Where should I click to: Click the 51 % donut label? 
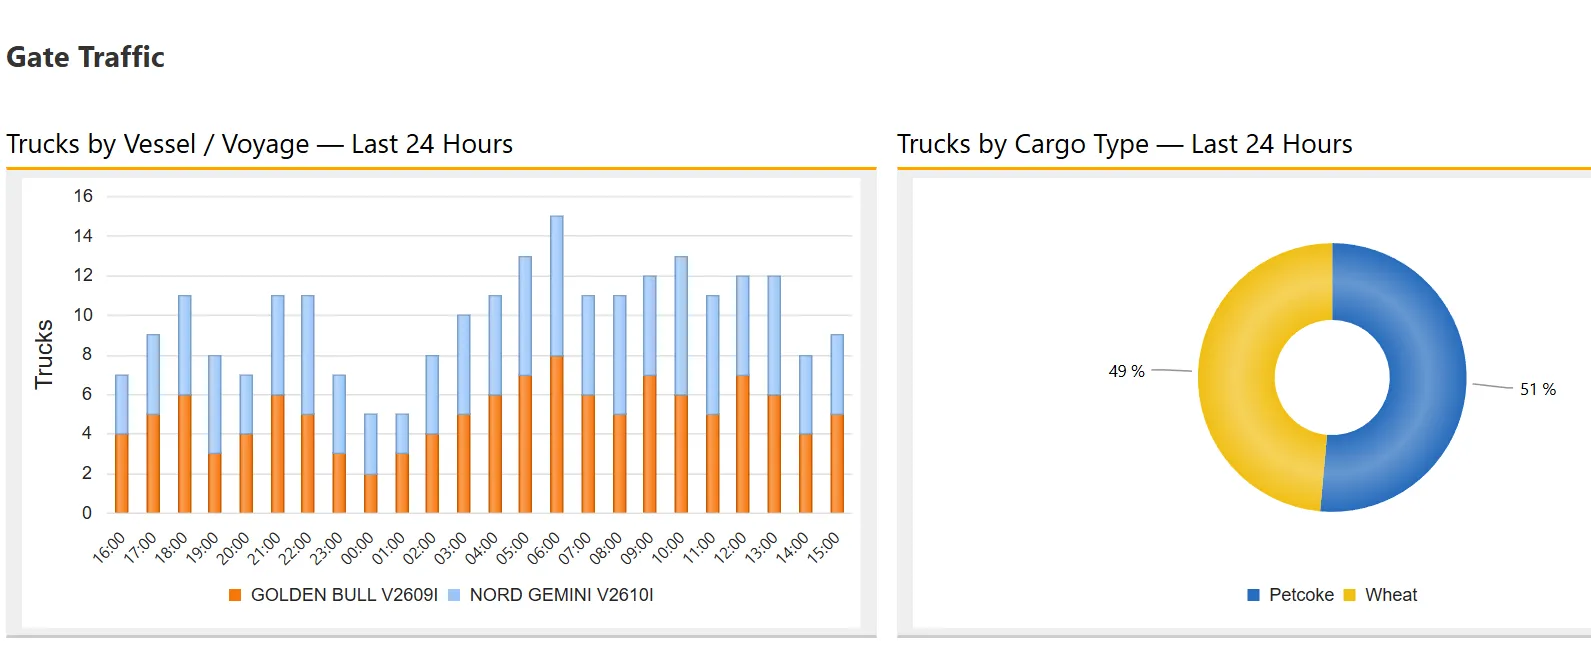coord(1538,390)
